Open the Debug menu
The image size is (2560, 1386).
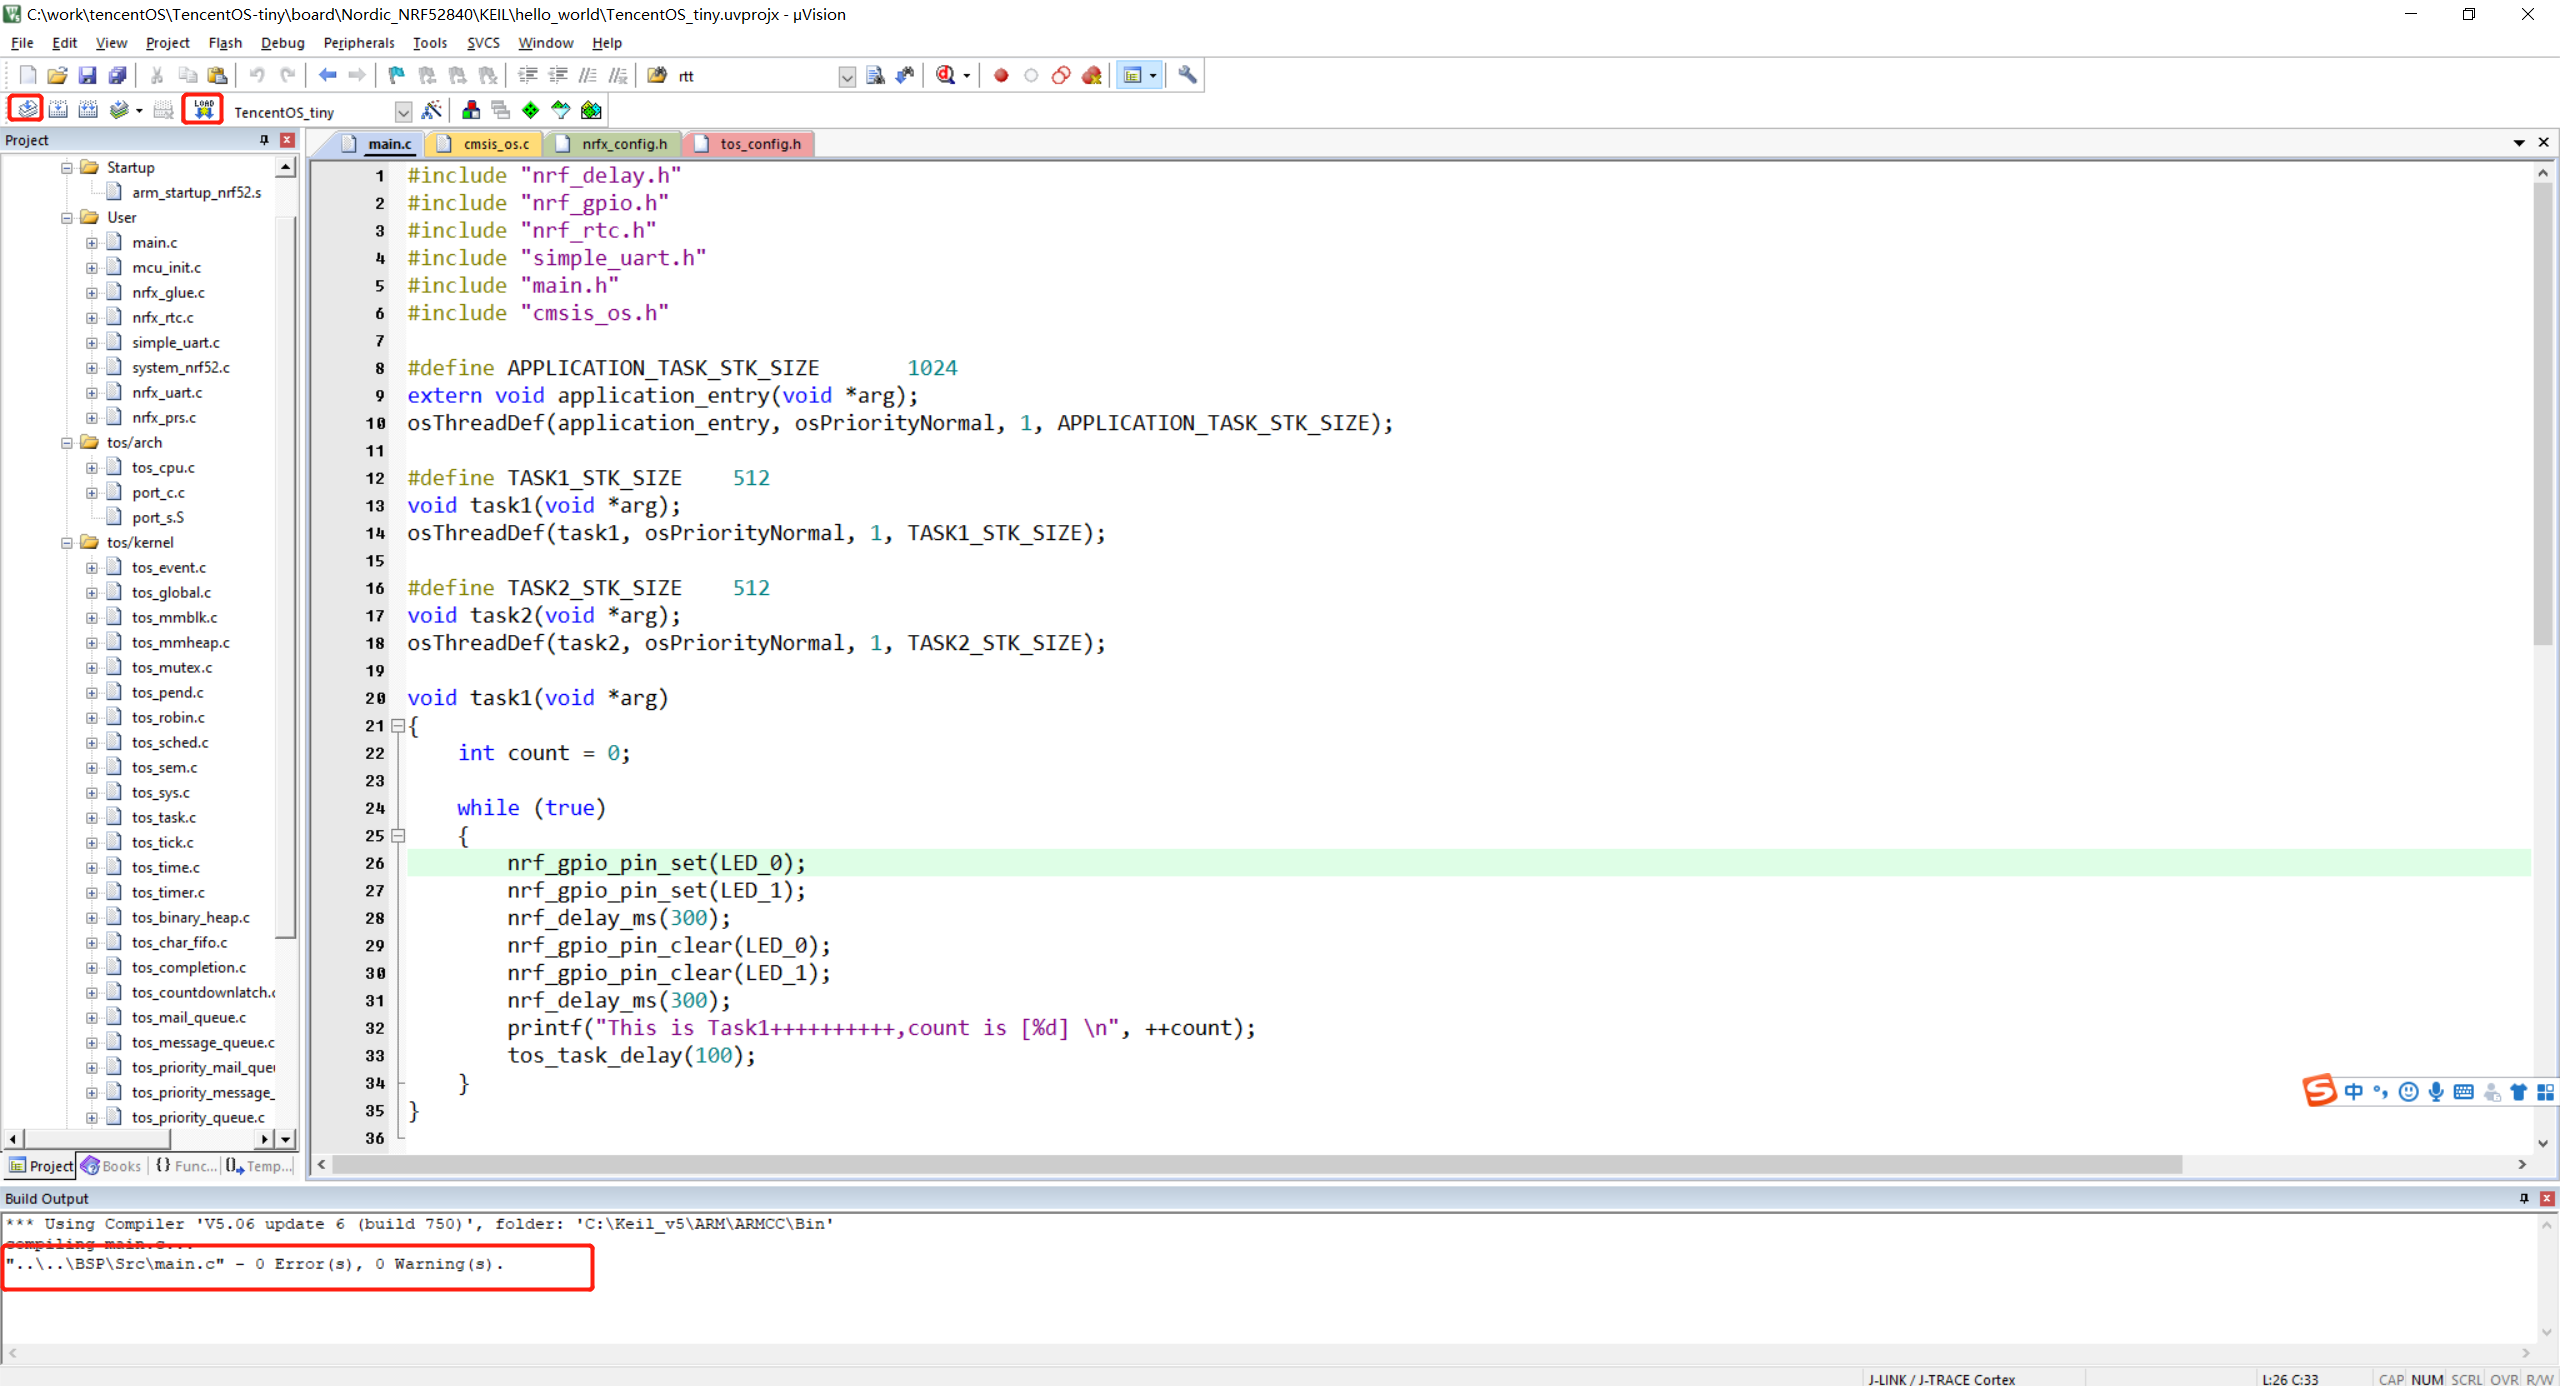point(282,43)
